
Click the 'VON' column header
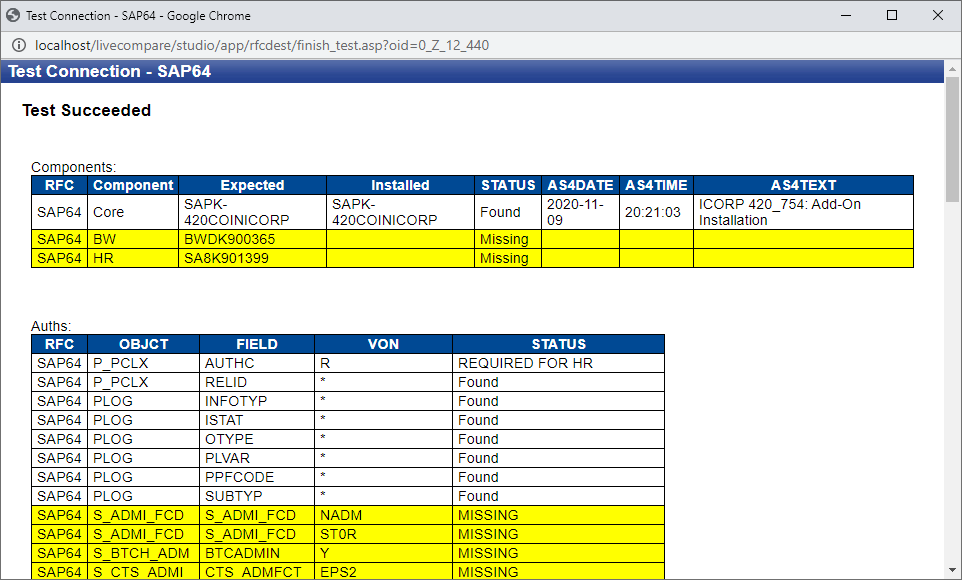(x=383, y=344)
